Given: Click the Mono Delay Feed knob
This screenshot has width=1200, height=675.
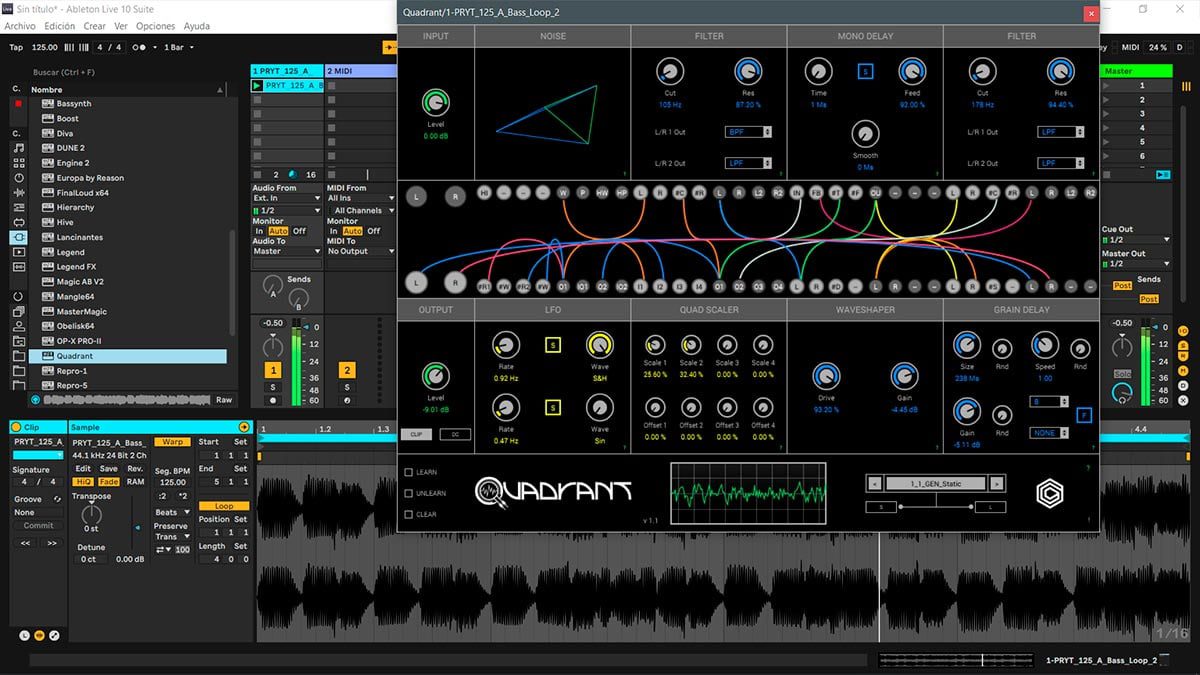Looking at the screenshot, I should click(x=912, y=71).
